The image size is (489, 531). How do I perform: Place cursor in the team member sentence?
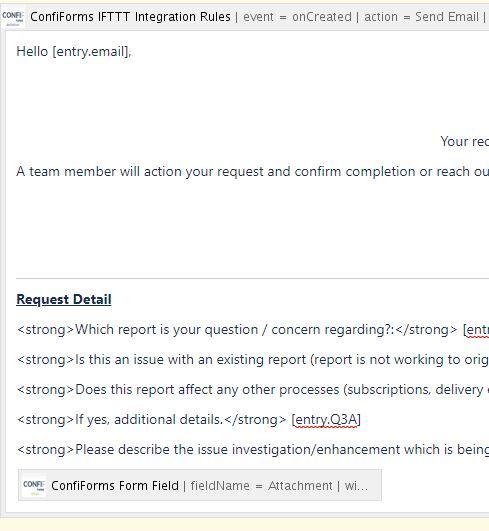pos(252,172)
